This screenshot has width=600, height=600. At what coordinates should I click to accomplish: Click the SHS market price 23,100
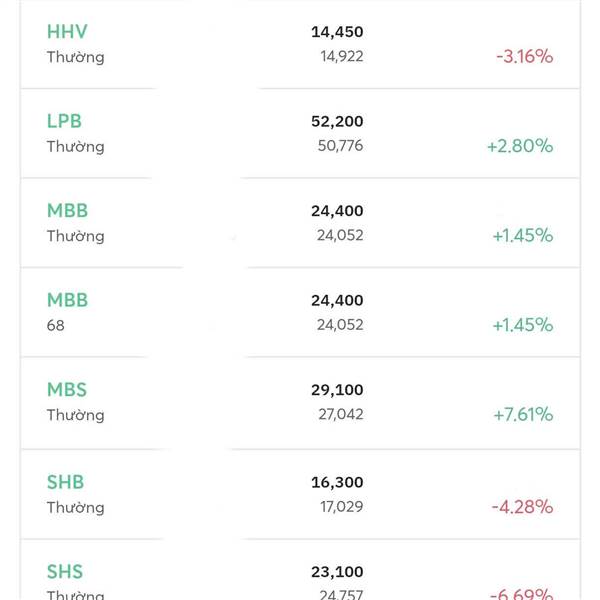(x=337, y=572)
